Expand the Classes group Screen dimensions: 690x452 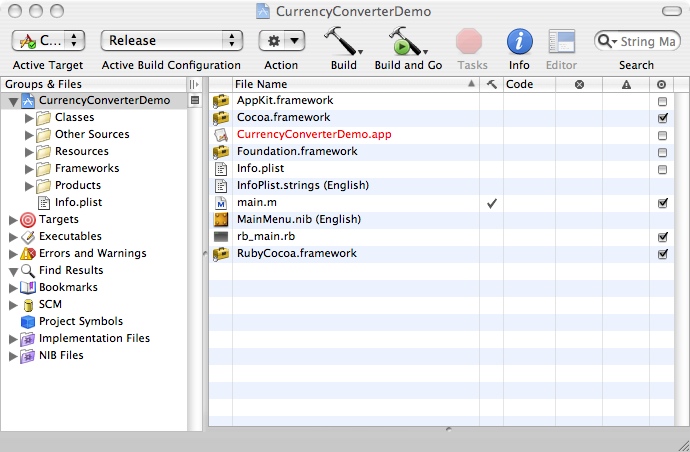(29, 118)
